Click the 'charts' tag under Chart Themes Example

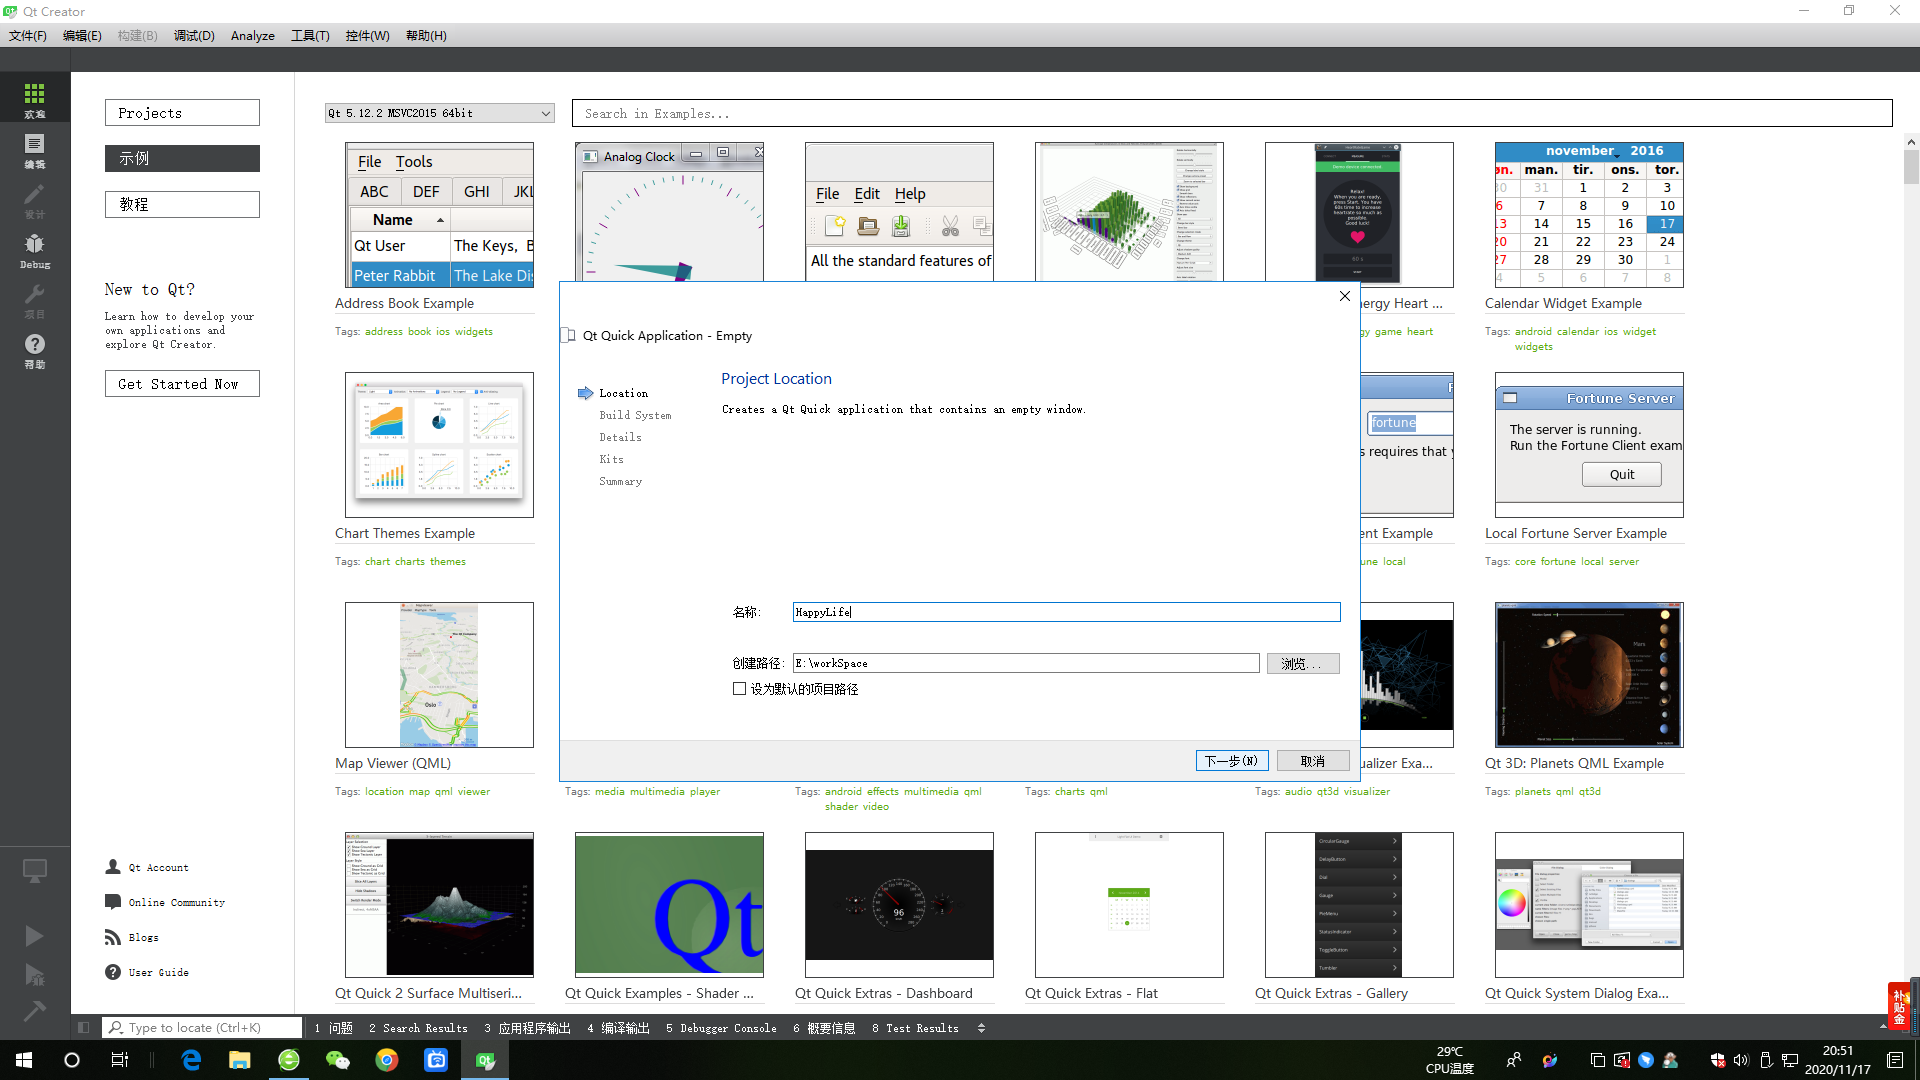point(410,562)
